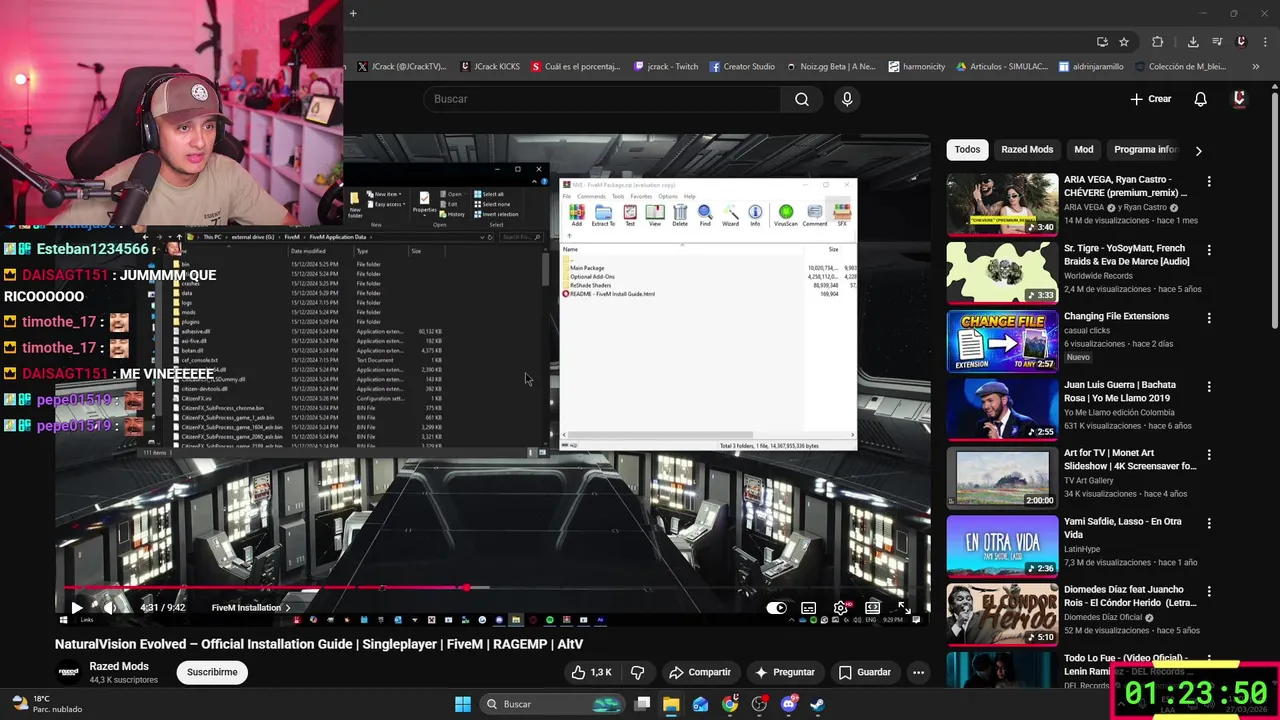This screenshot has height=720, width=1280.
Task: Show more filter chips with the arrow
Action: (1198, 150)
